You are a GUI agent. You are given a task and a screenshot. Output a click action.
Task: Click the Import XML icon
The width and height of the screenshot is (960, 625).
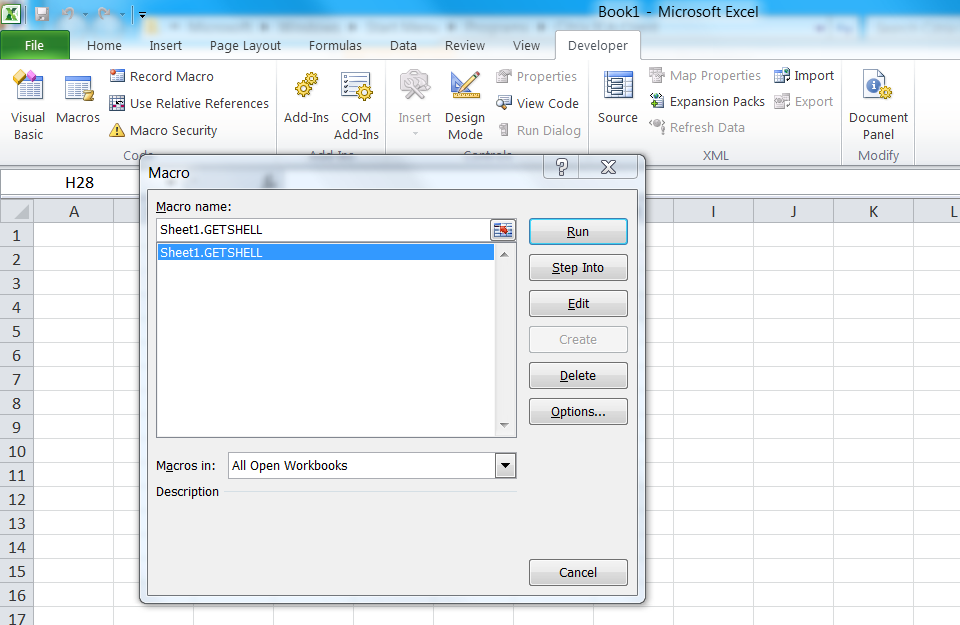coord(804,75)
